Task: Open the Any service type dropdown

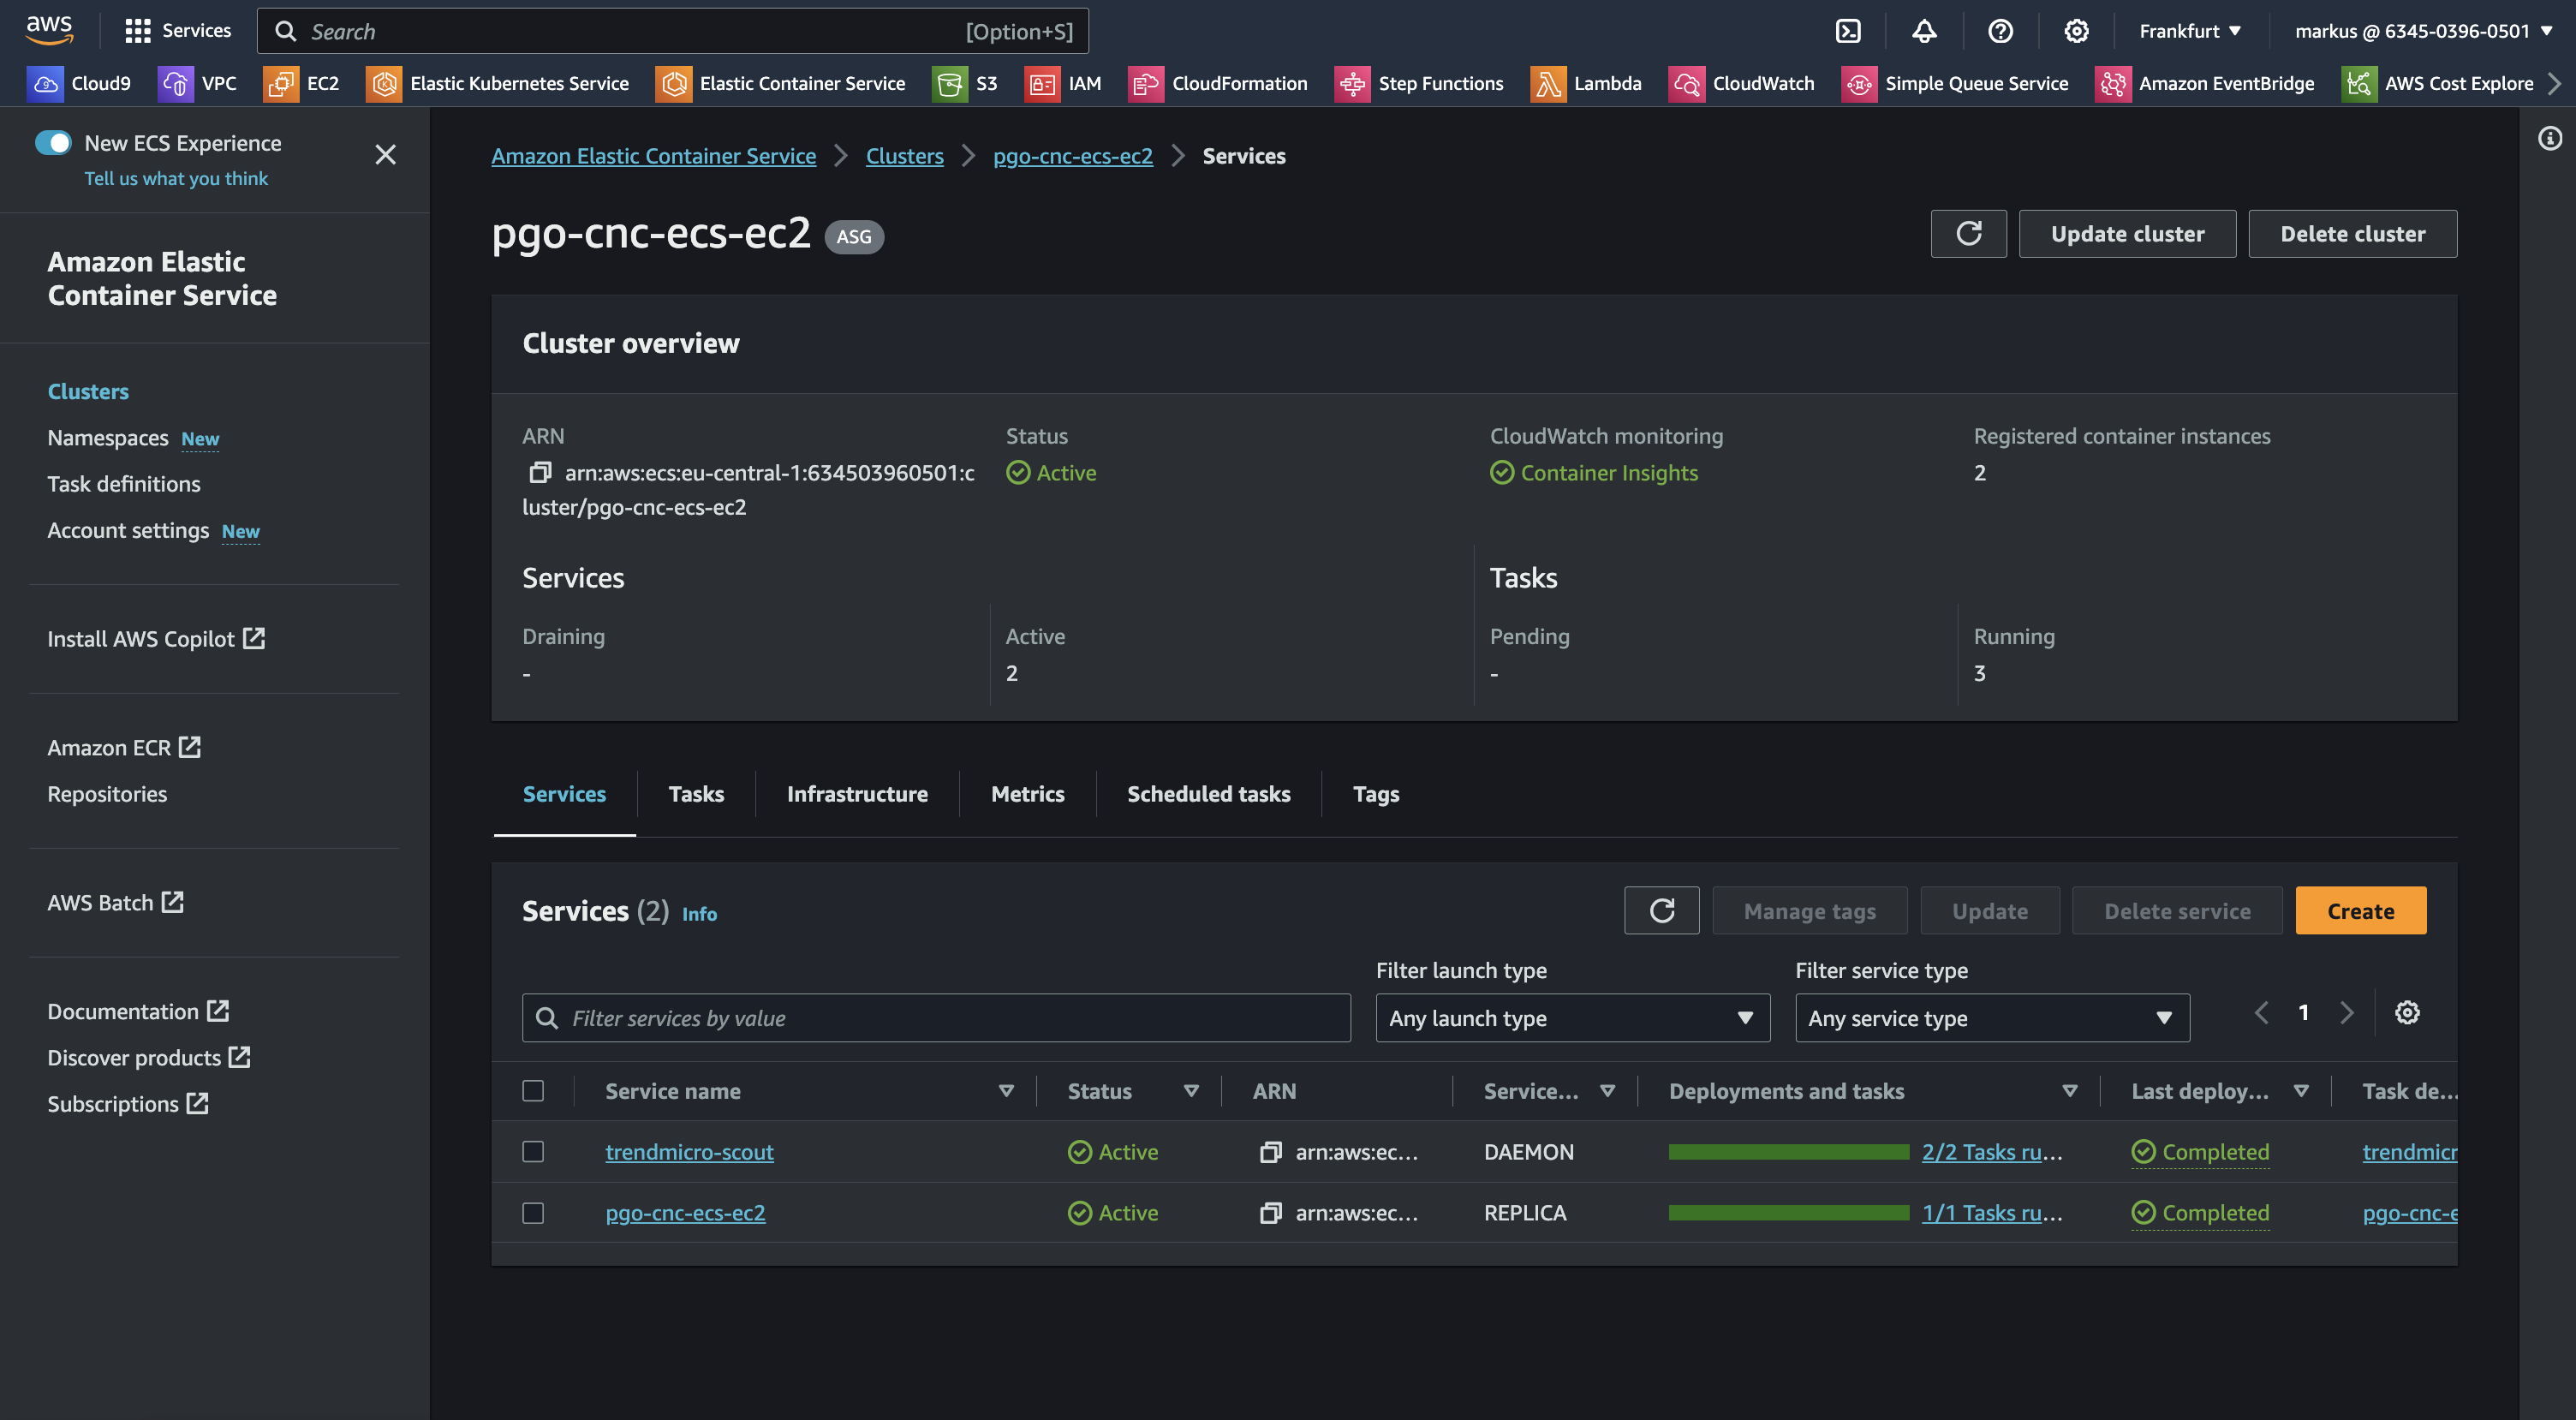Action: [x=1992, y=1018]
